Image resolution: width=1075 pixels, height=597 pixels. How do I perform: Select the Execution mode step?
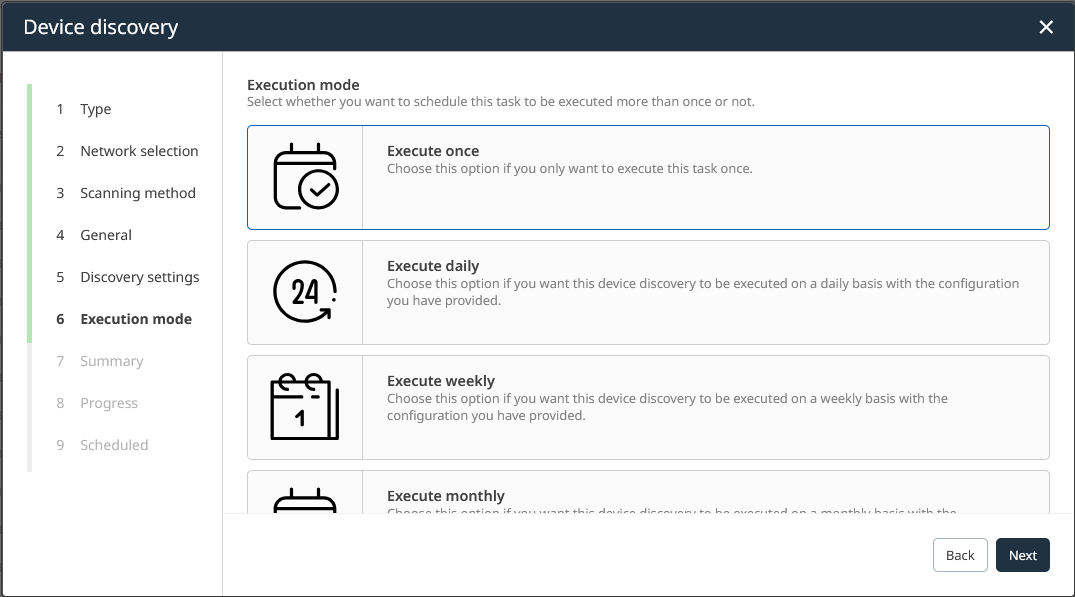(x=136, y=319)
